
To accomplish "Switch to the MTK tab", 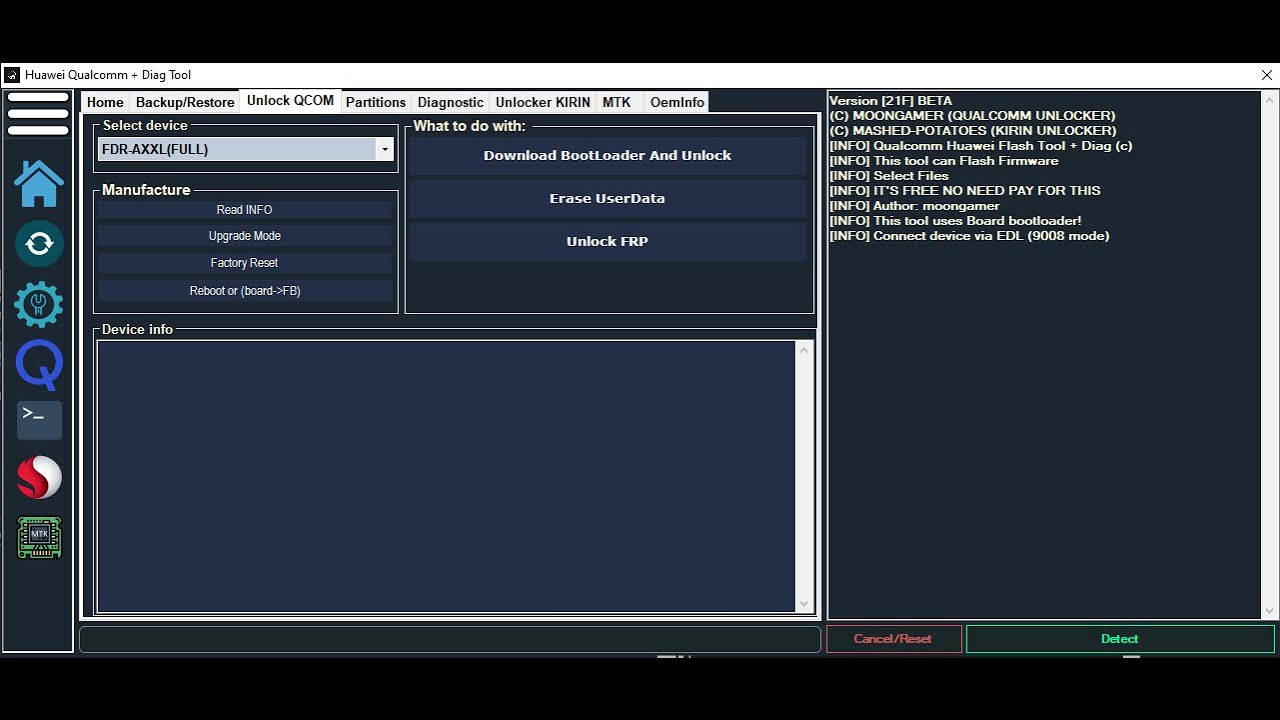I will coord(617,102).
